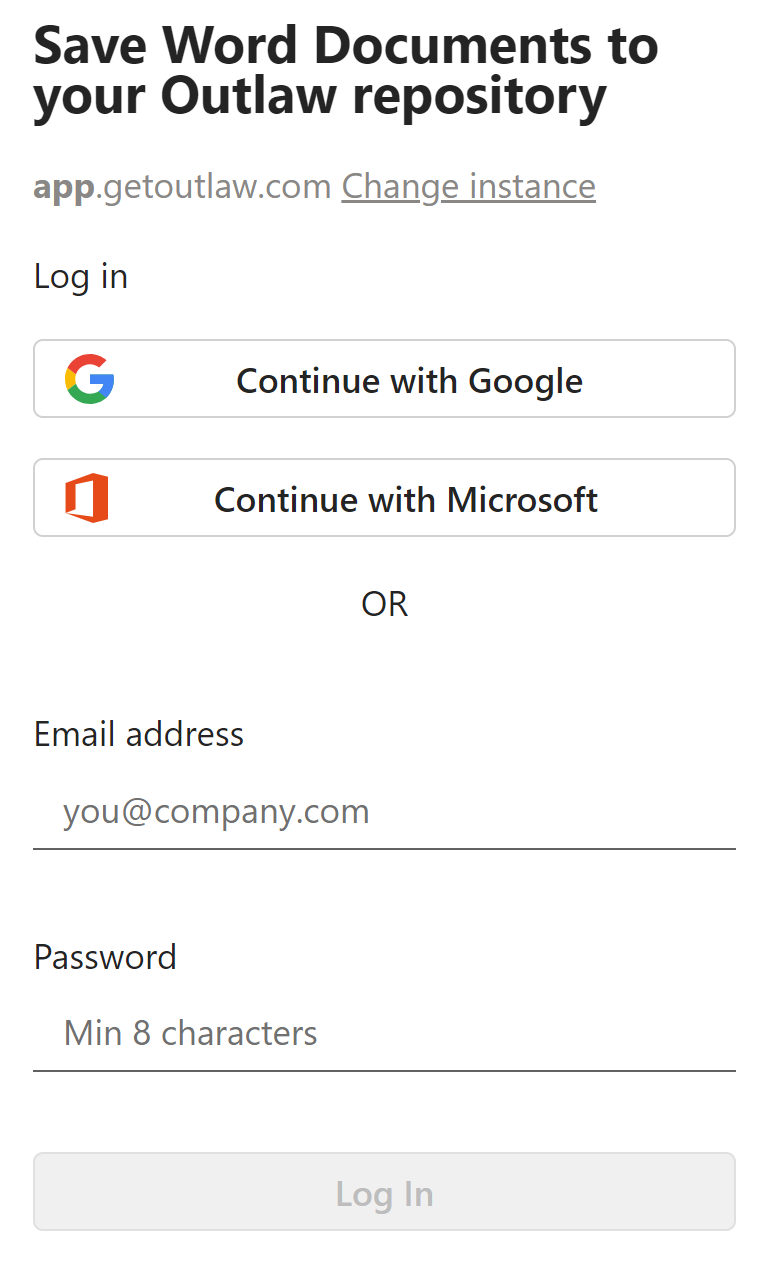Click the "OR" divider text
This screenshot has width=768, height=1264.
[x=384, y=604]
